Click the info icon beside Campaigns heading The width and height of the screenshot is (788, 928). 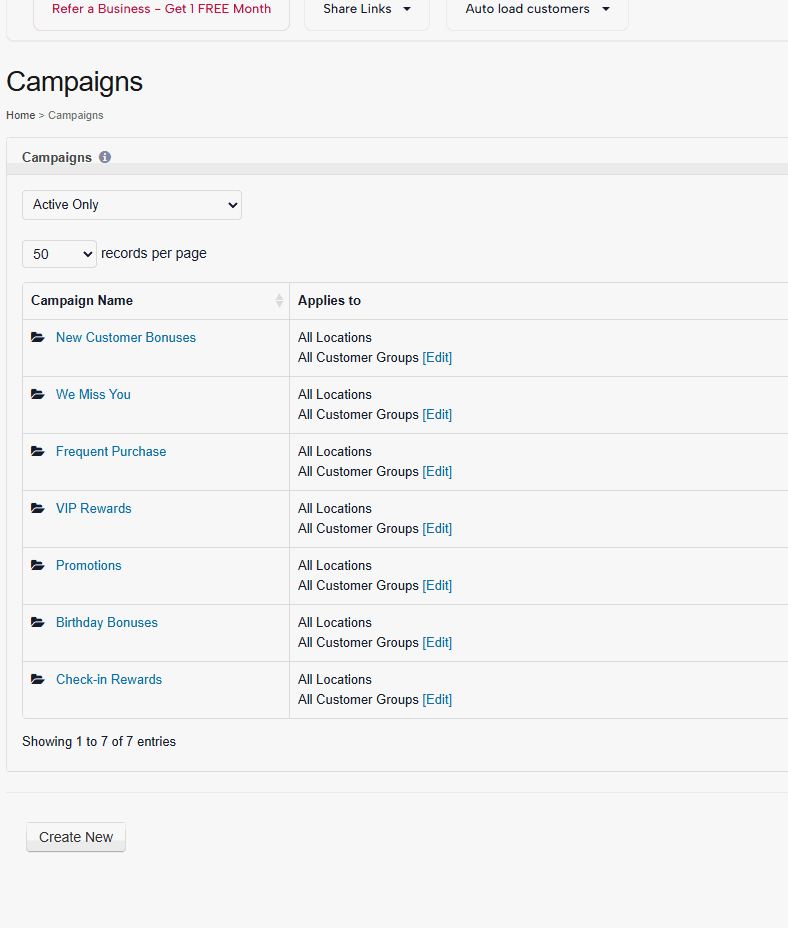click(105, 157)
